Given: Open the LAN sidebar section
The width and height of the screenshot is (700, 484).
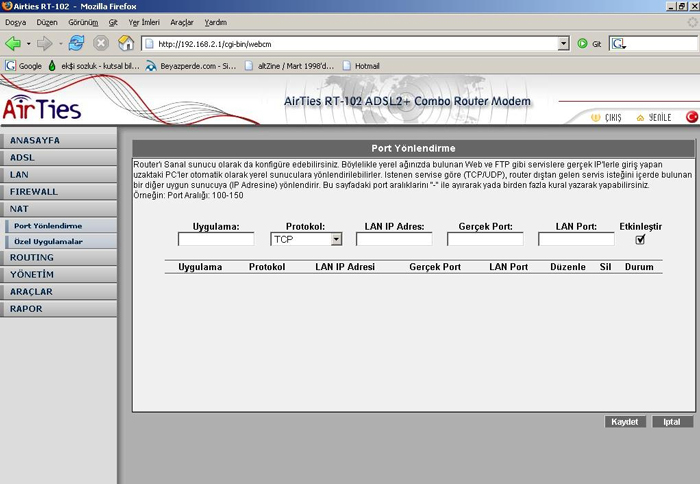Looking at the screenshot, I should (x=59, y=175).
